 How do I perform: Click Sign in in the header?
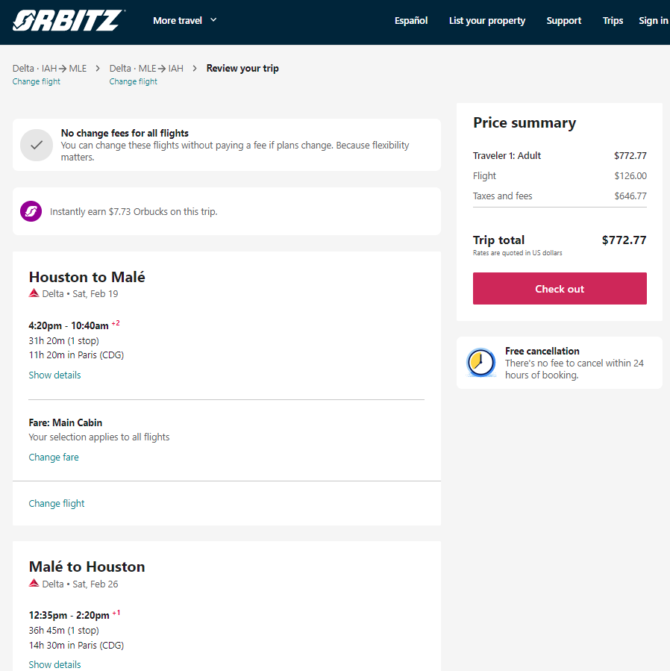(x=653, y=20)
